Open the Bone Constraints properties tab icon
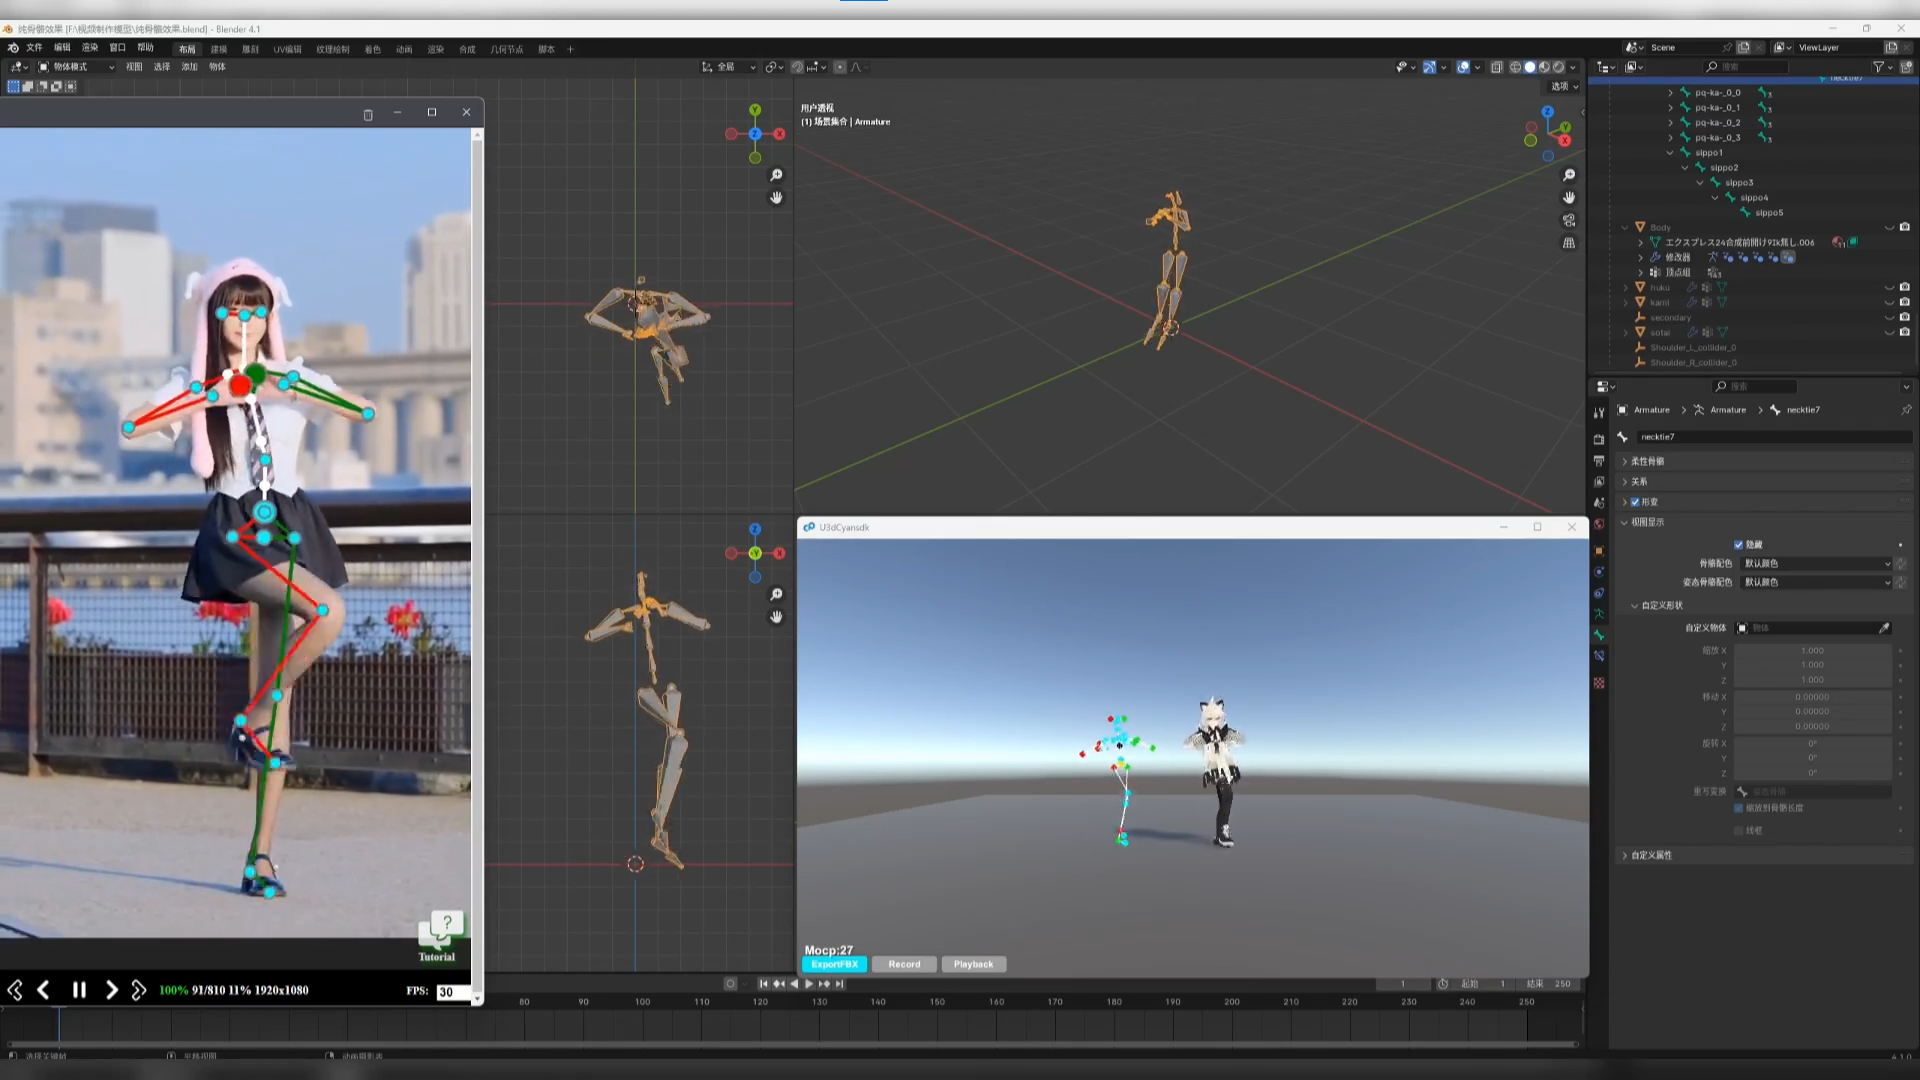Image resolution: width=1920 pixels, height=1080 pixels. 1599,656
